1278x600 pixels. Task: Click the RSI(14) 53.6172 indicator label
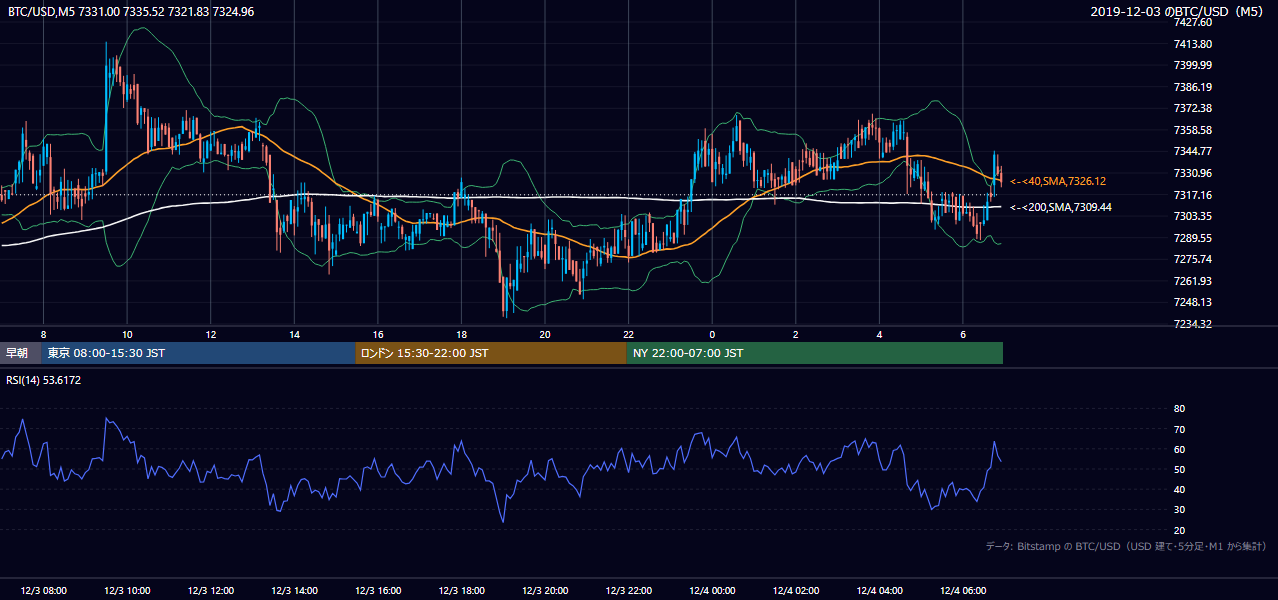[x=44, y=380]
